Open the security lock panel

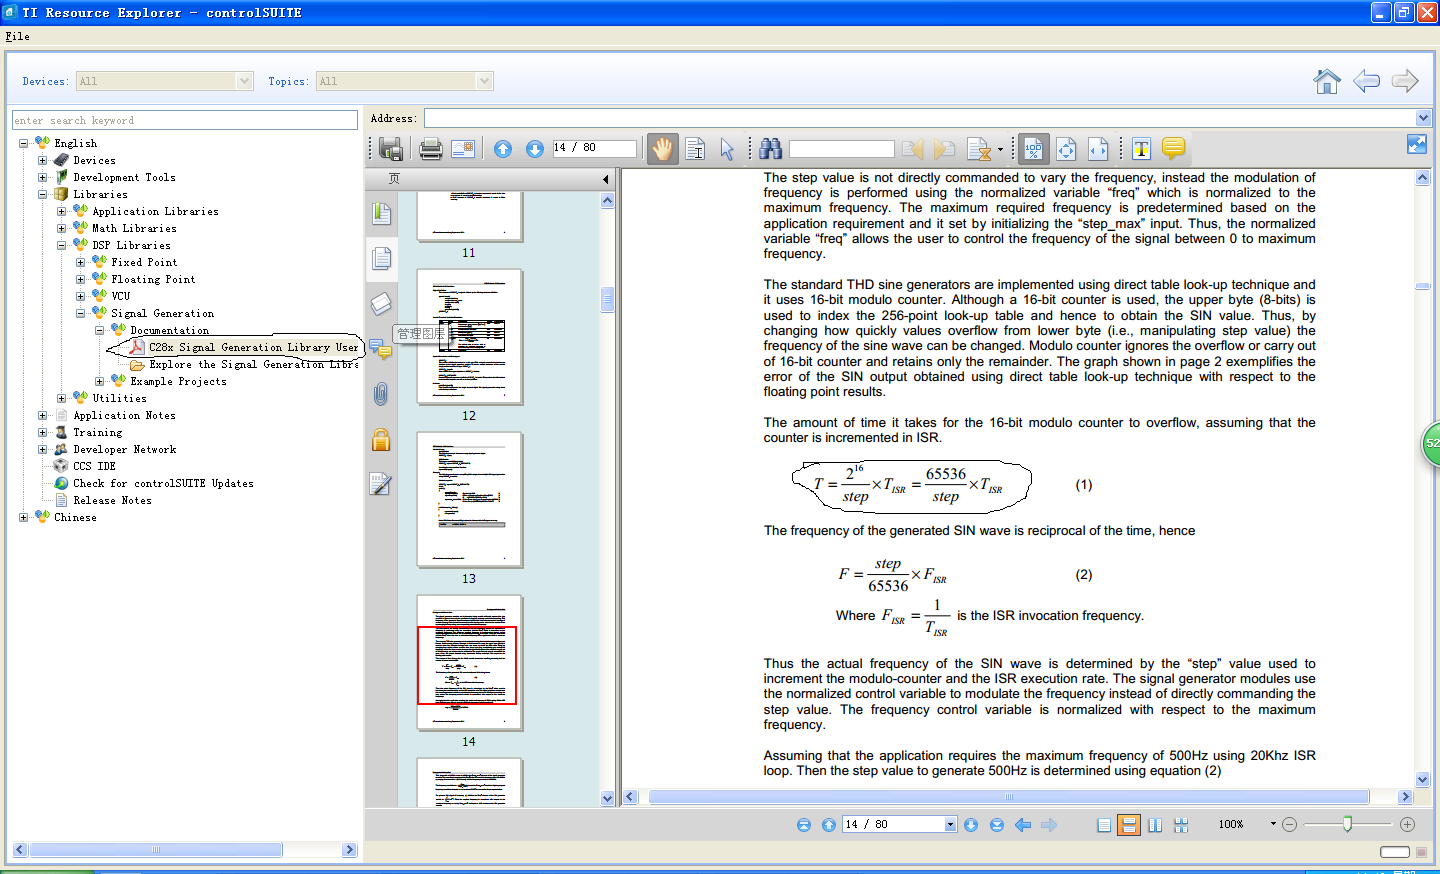click(381, 439)
